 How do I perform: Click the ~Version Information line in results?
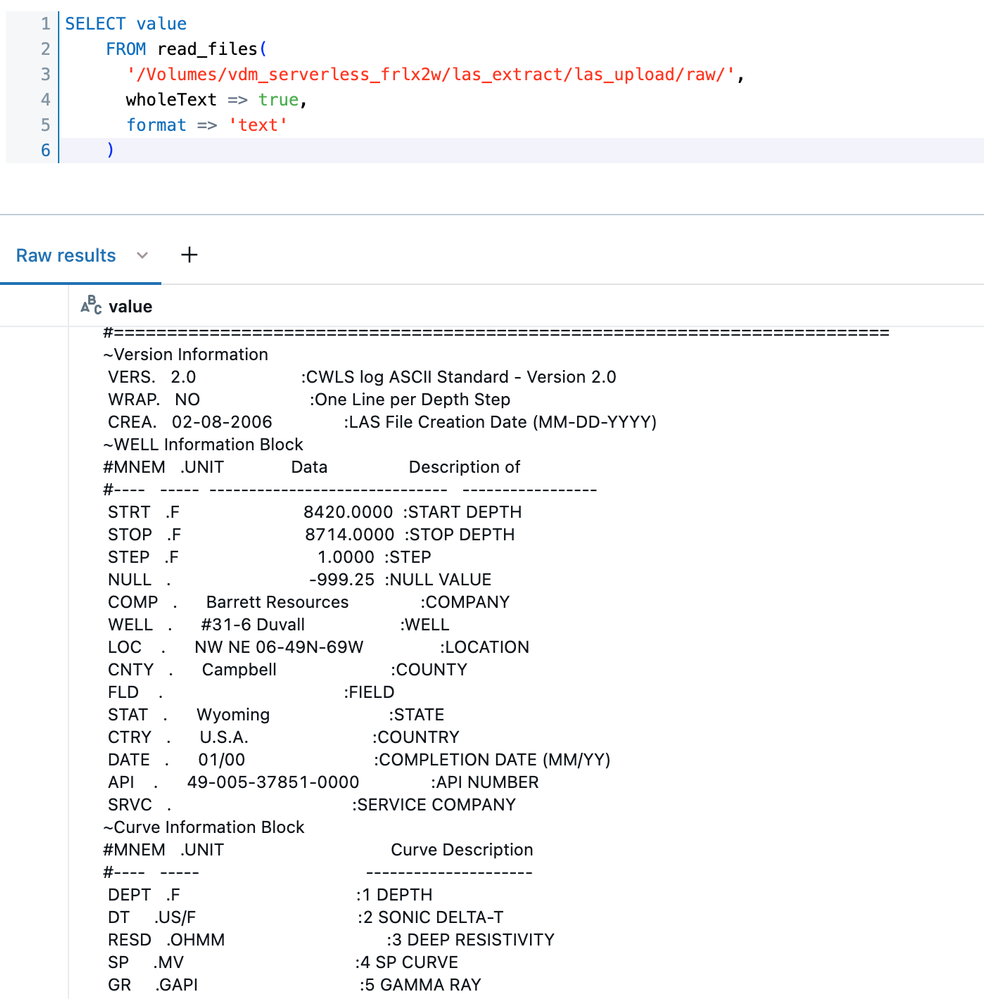pos(186,354)
